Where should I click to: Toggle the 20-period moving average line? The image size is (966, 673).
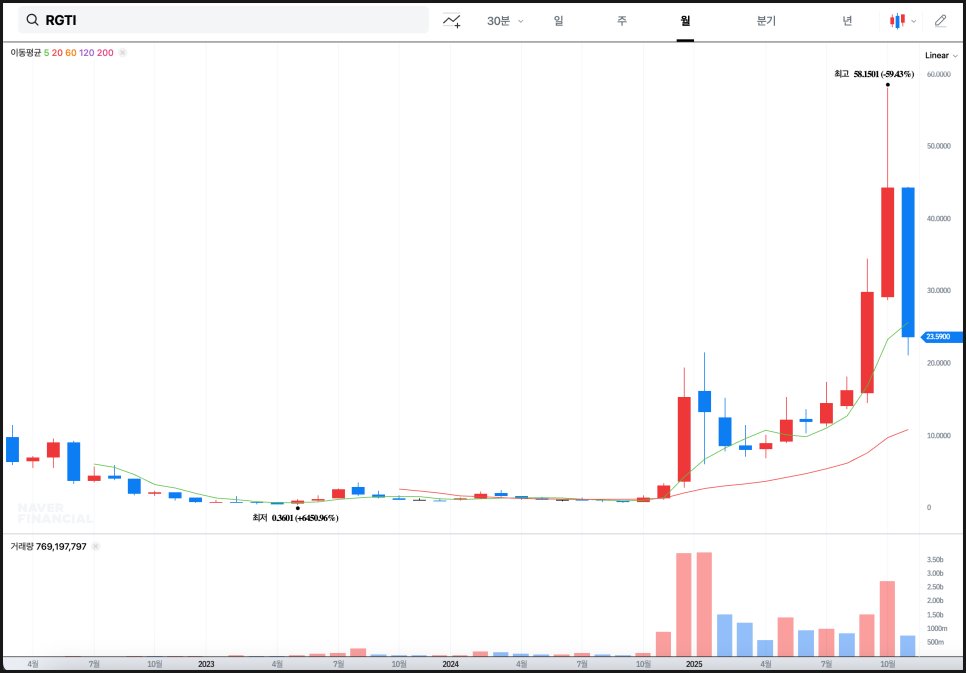[57, 52]
